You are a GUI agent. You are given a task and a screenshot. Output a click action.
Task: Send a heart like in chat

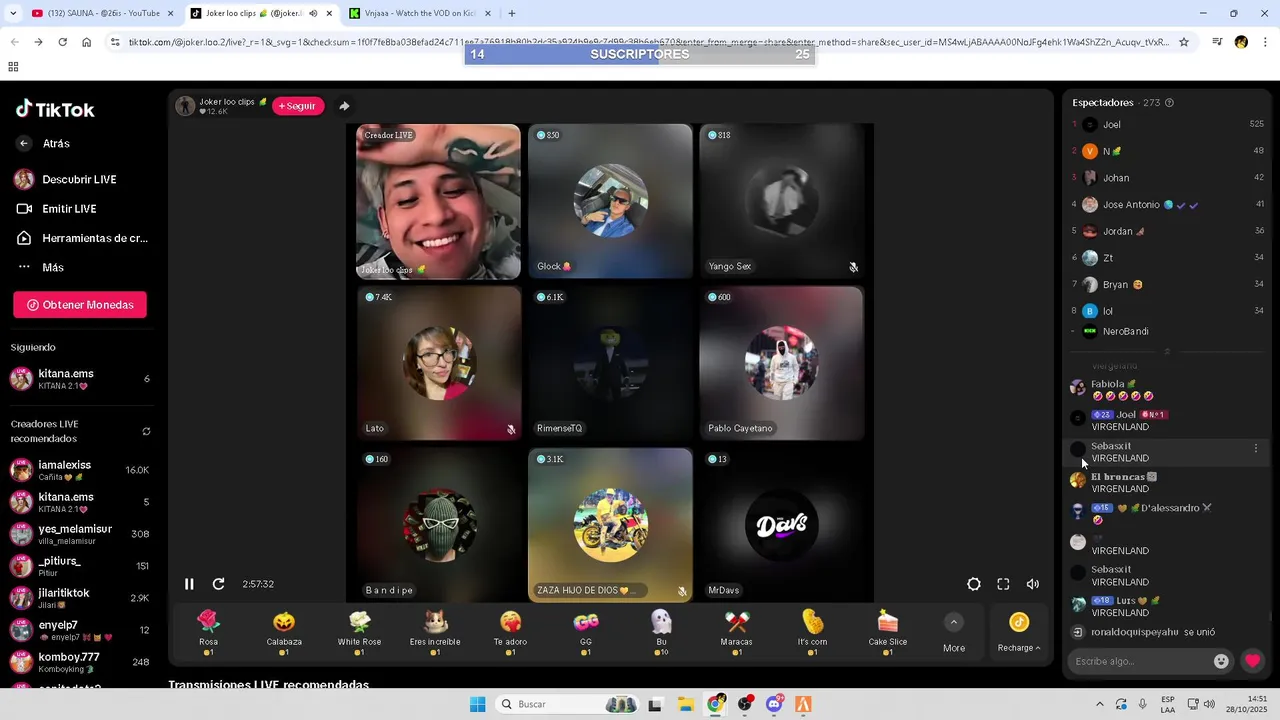(1252, 661)
